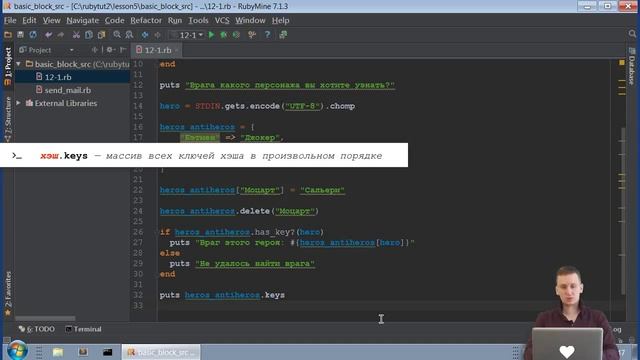Screen dimensions: 640x360
Task: Open the Database side tool window
Action: [x=632, y=66]
